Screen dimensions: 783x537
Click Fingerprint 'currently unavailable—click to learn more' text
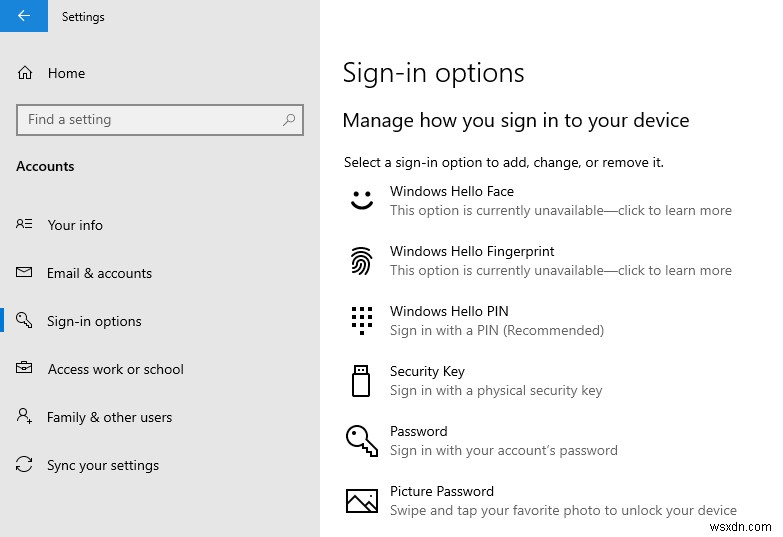coord(561,270)
